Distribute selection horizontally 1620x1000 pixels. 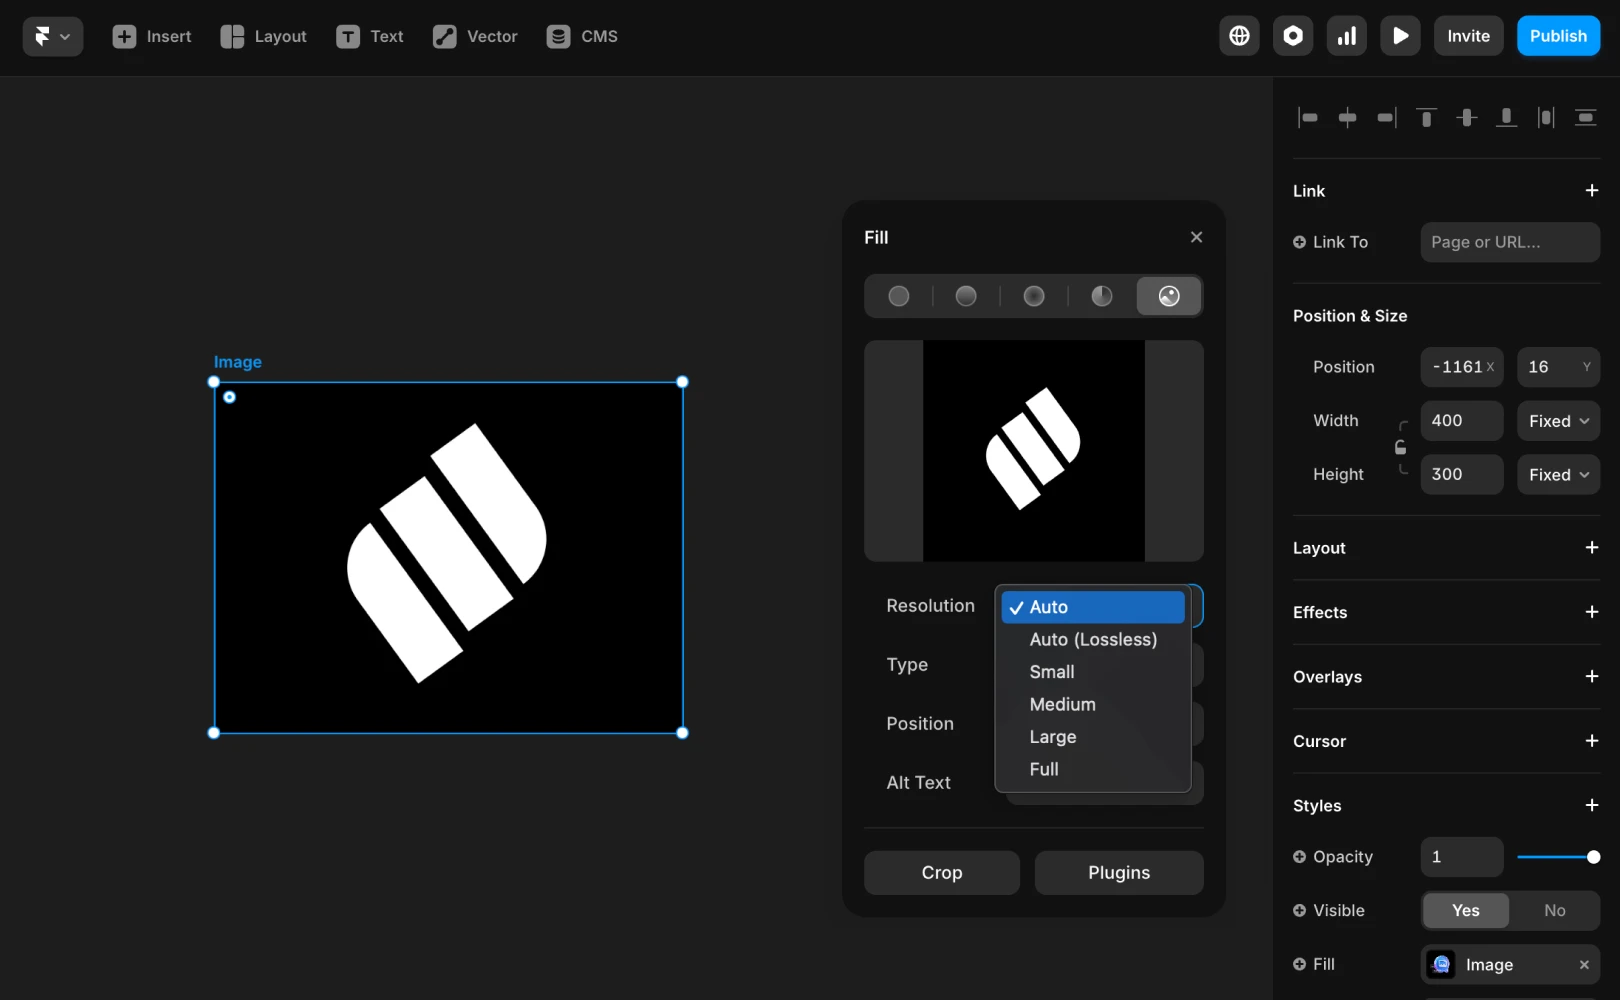coord(1546,118)
